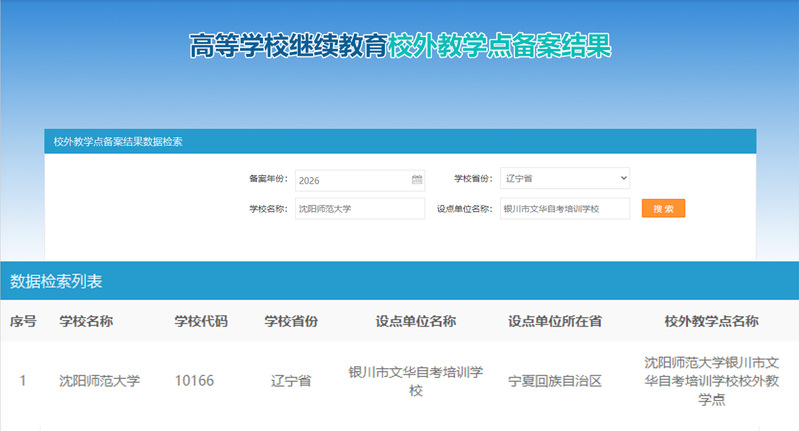Click the orange 搜索 button

(663, 208)
